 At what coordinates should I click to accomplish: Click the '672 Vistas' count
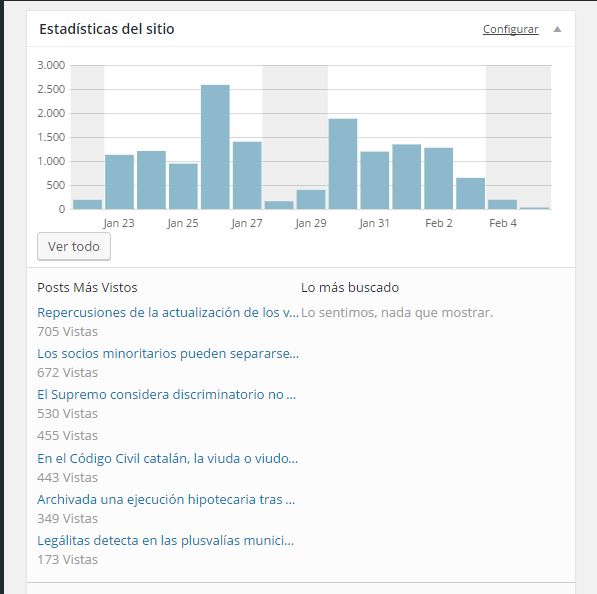pyautogui.click(x=67, y=373)
